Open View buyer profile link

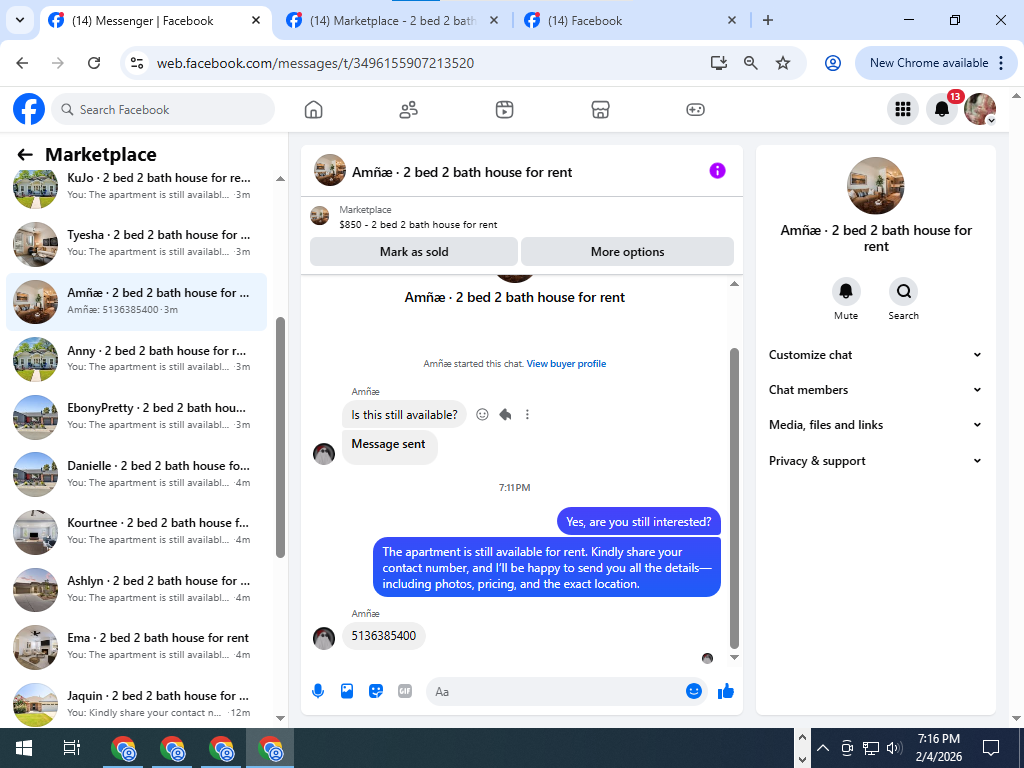coord(566,364)
